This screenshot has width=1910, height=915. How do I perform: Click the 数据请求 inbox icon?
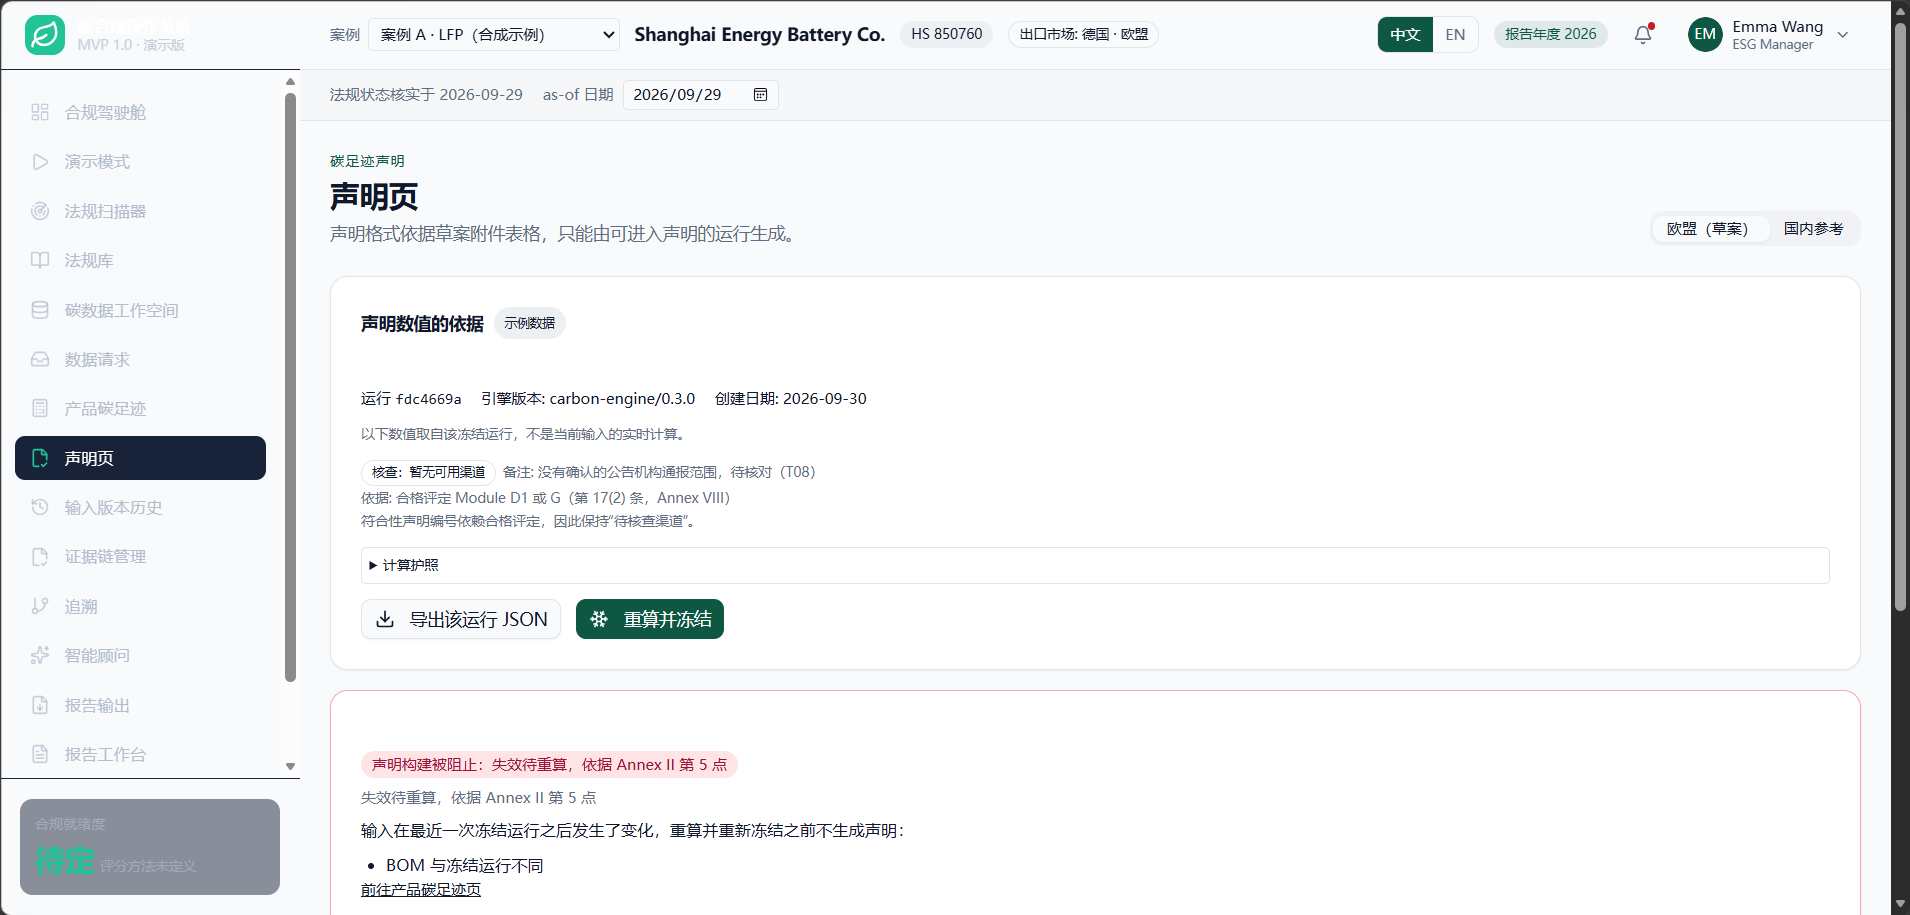(x=40, y=359)
